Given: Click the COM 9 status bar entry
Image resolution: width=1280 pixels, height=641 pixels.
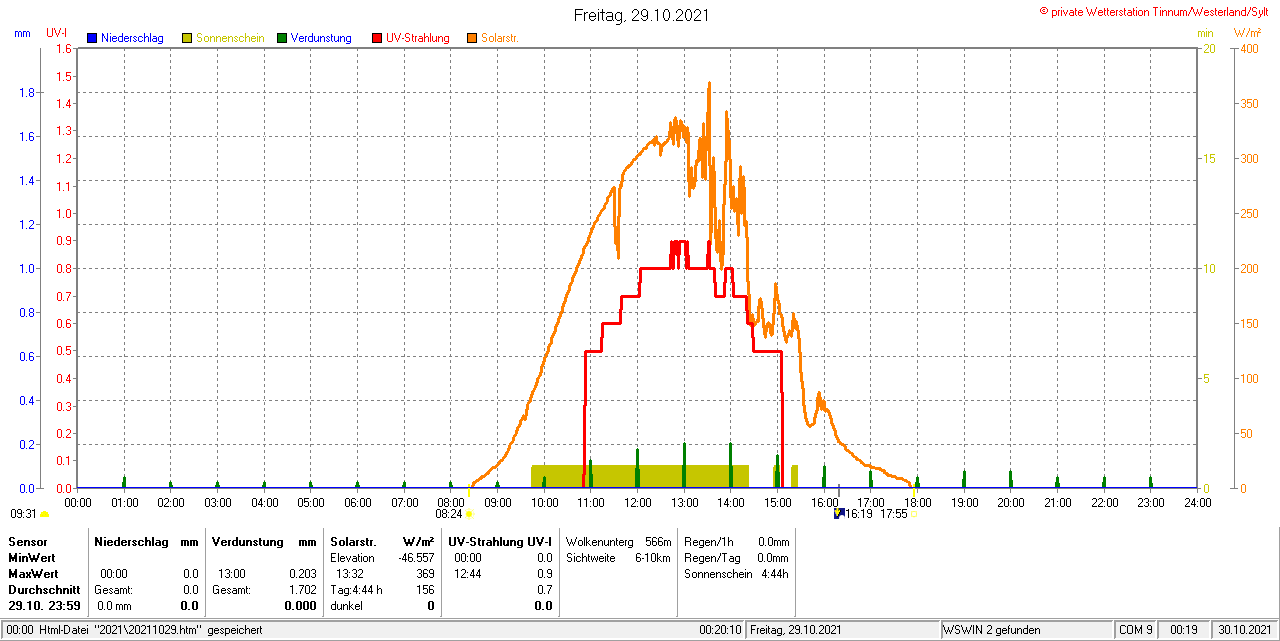Looking at the screenshot, I should 1136,630.
